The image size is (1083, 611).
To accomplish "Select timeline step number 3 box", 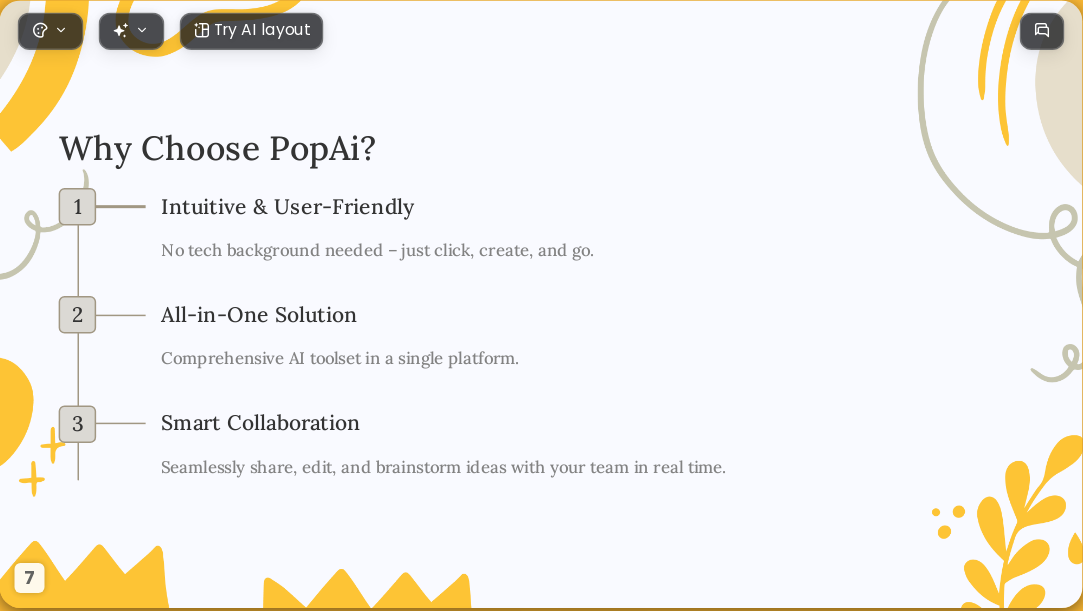I will [x=77, y=424].
